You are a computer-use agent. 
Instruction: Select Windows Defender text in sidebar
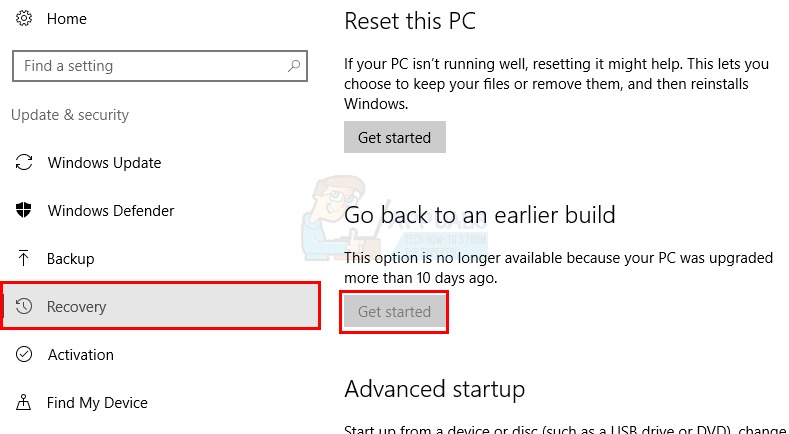111,211
